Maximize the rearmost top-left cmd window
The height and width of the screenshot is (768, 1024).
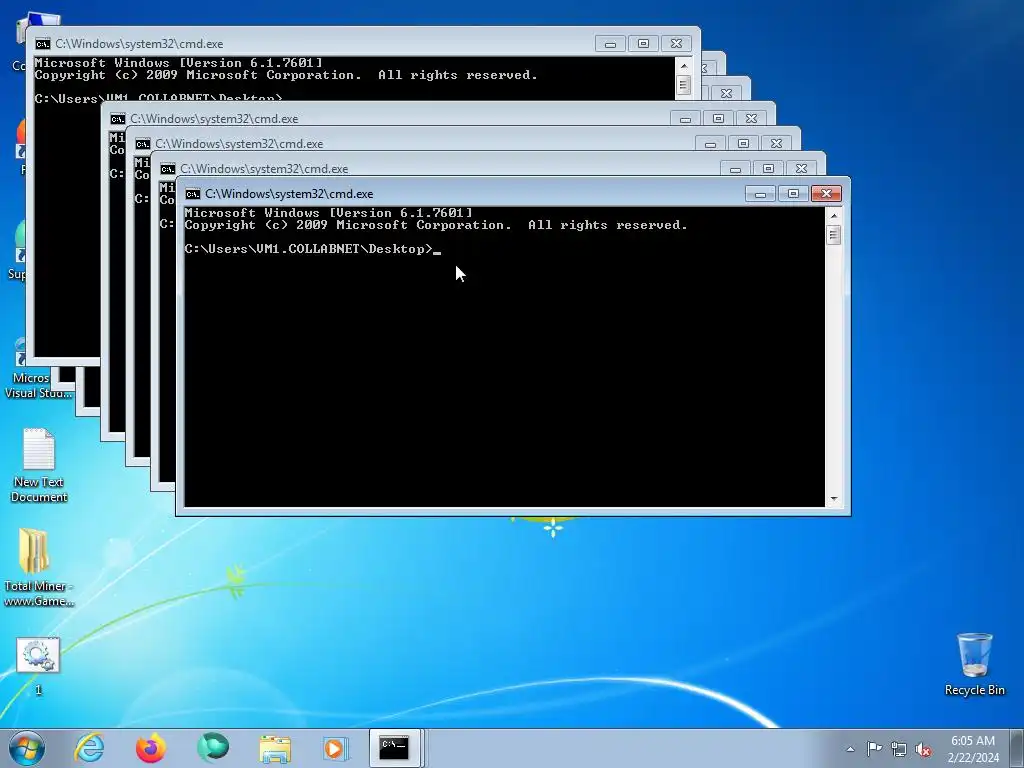coord(643,43)
